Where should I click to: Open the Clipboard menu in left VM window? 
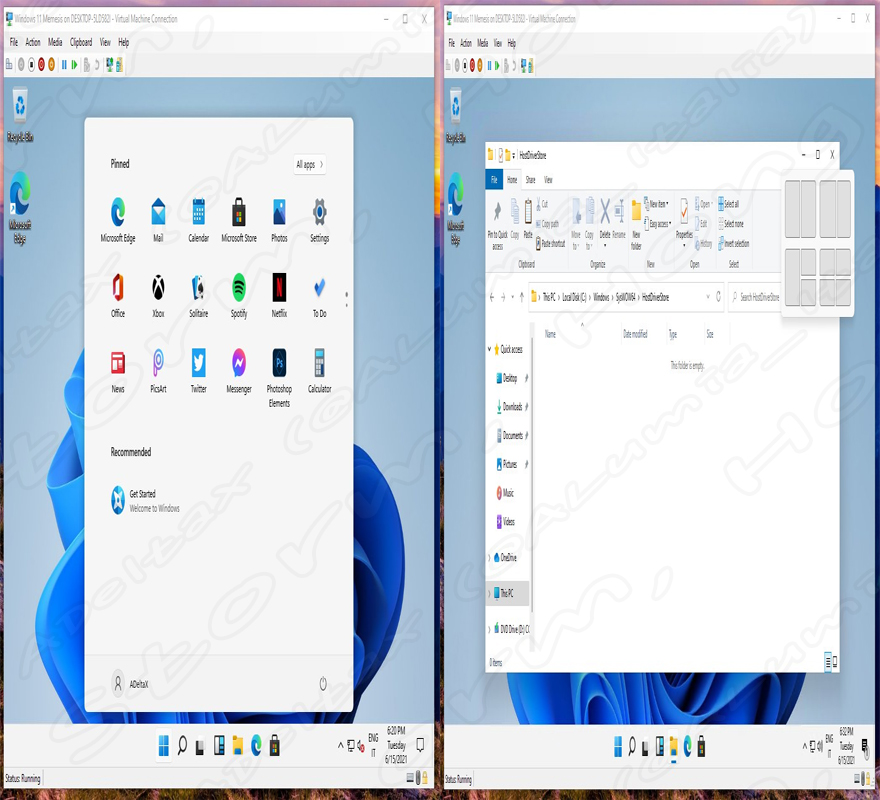(x=81, y=42)
